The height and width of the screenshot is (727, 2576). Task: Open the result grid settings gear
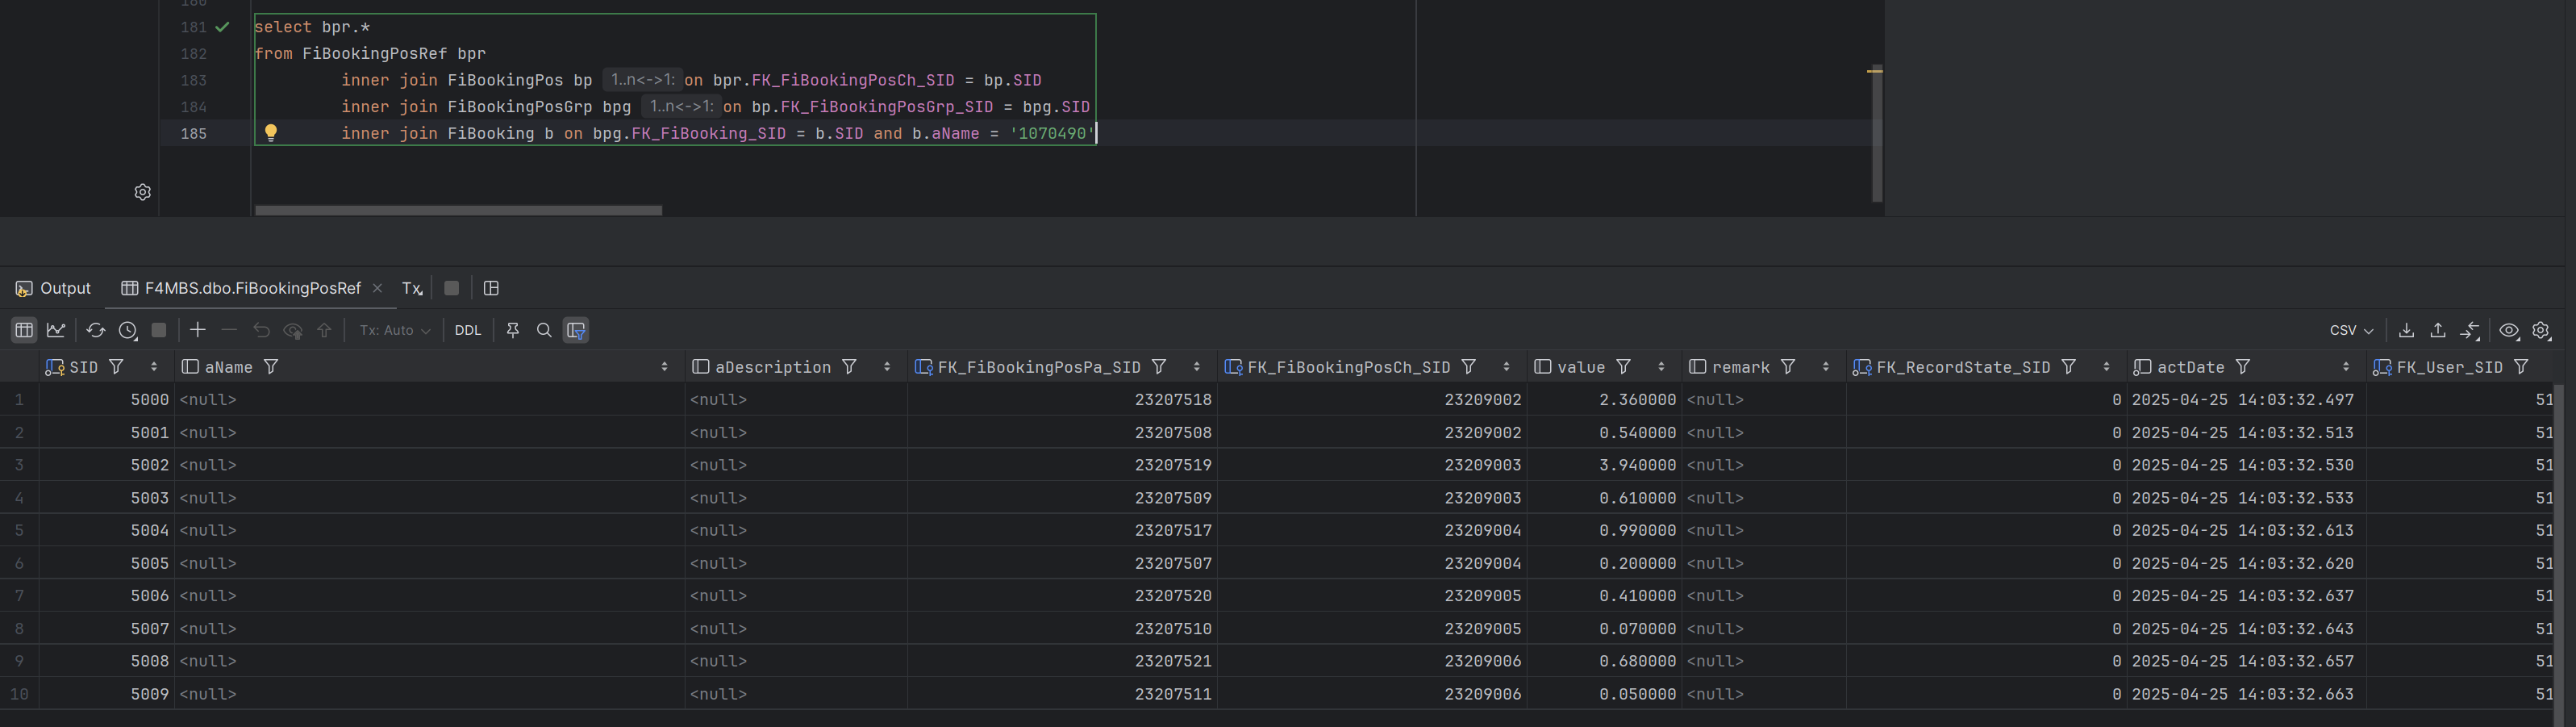tap(2541, 330)
